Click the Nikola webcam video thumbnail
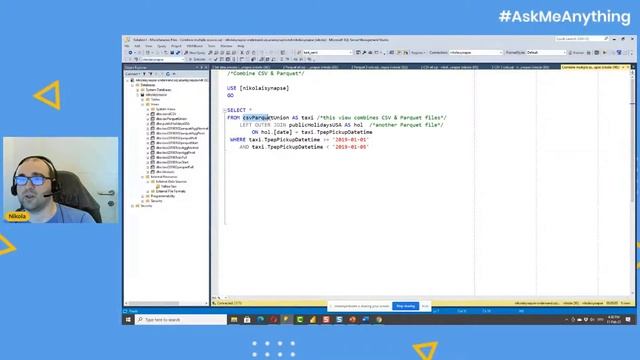The width and height of the screenshot is (640, 360). click(61, 180)
